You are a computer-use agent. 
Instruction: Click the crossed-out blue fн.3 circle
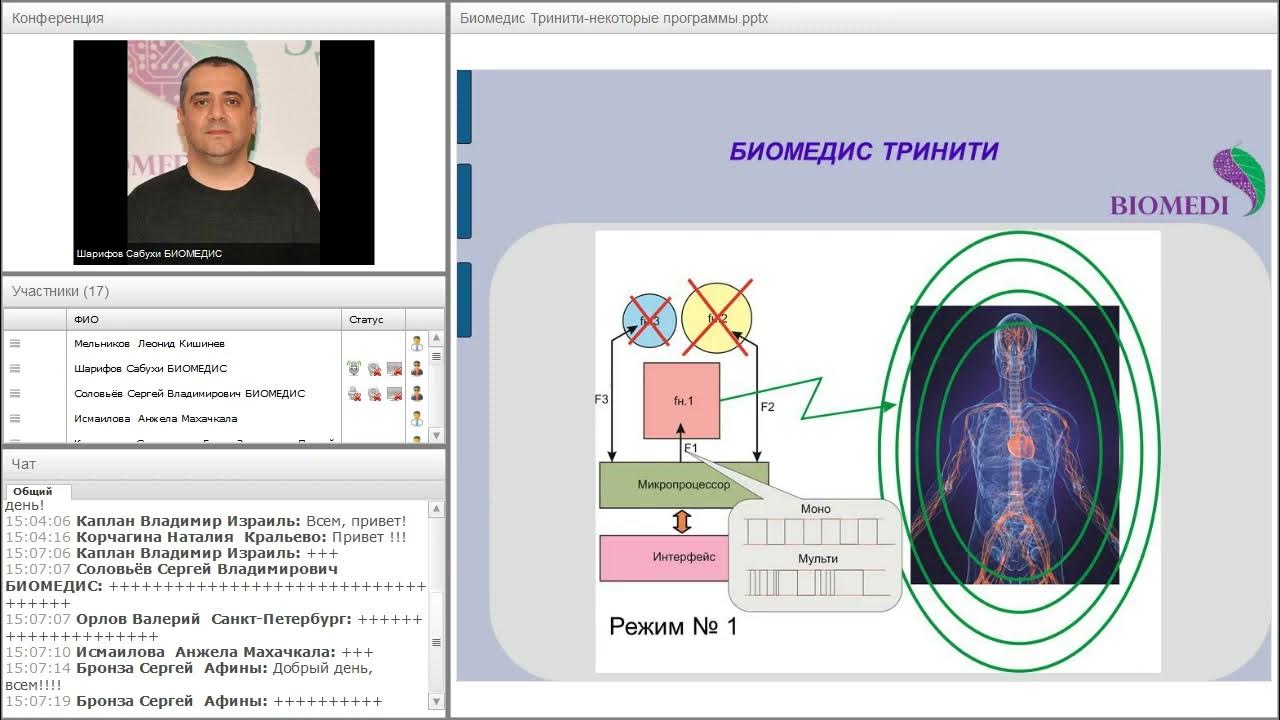click(x=650, y=320)
